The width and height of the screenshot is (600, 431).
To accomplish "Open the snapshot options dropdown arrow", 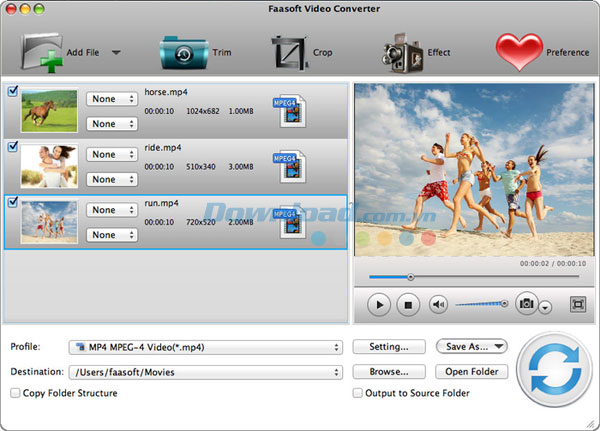I will [x=545, y=307].
